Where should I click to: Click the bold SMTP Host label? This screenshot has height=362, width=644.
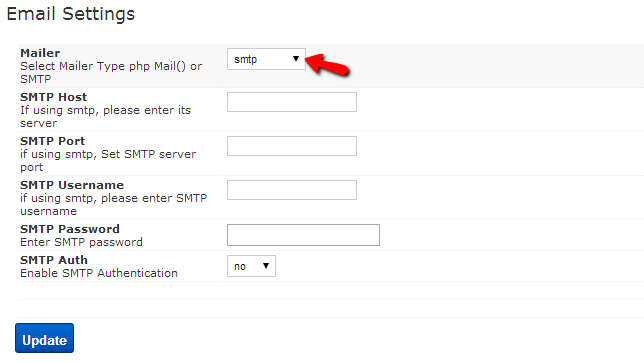coord(53,97)
